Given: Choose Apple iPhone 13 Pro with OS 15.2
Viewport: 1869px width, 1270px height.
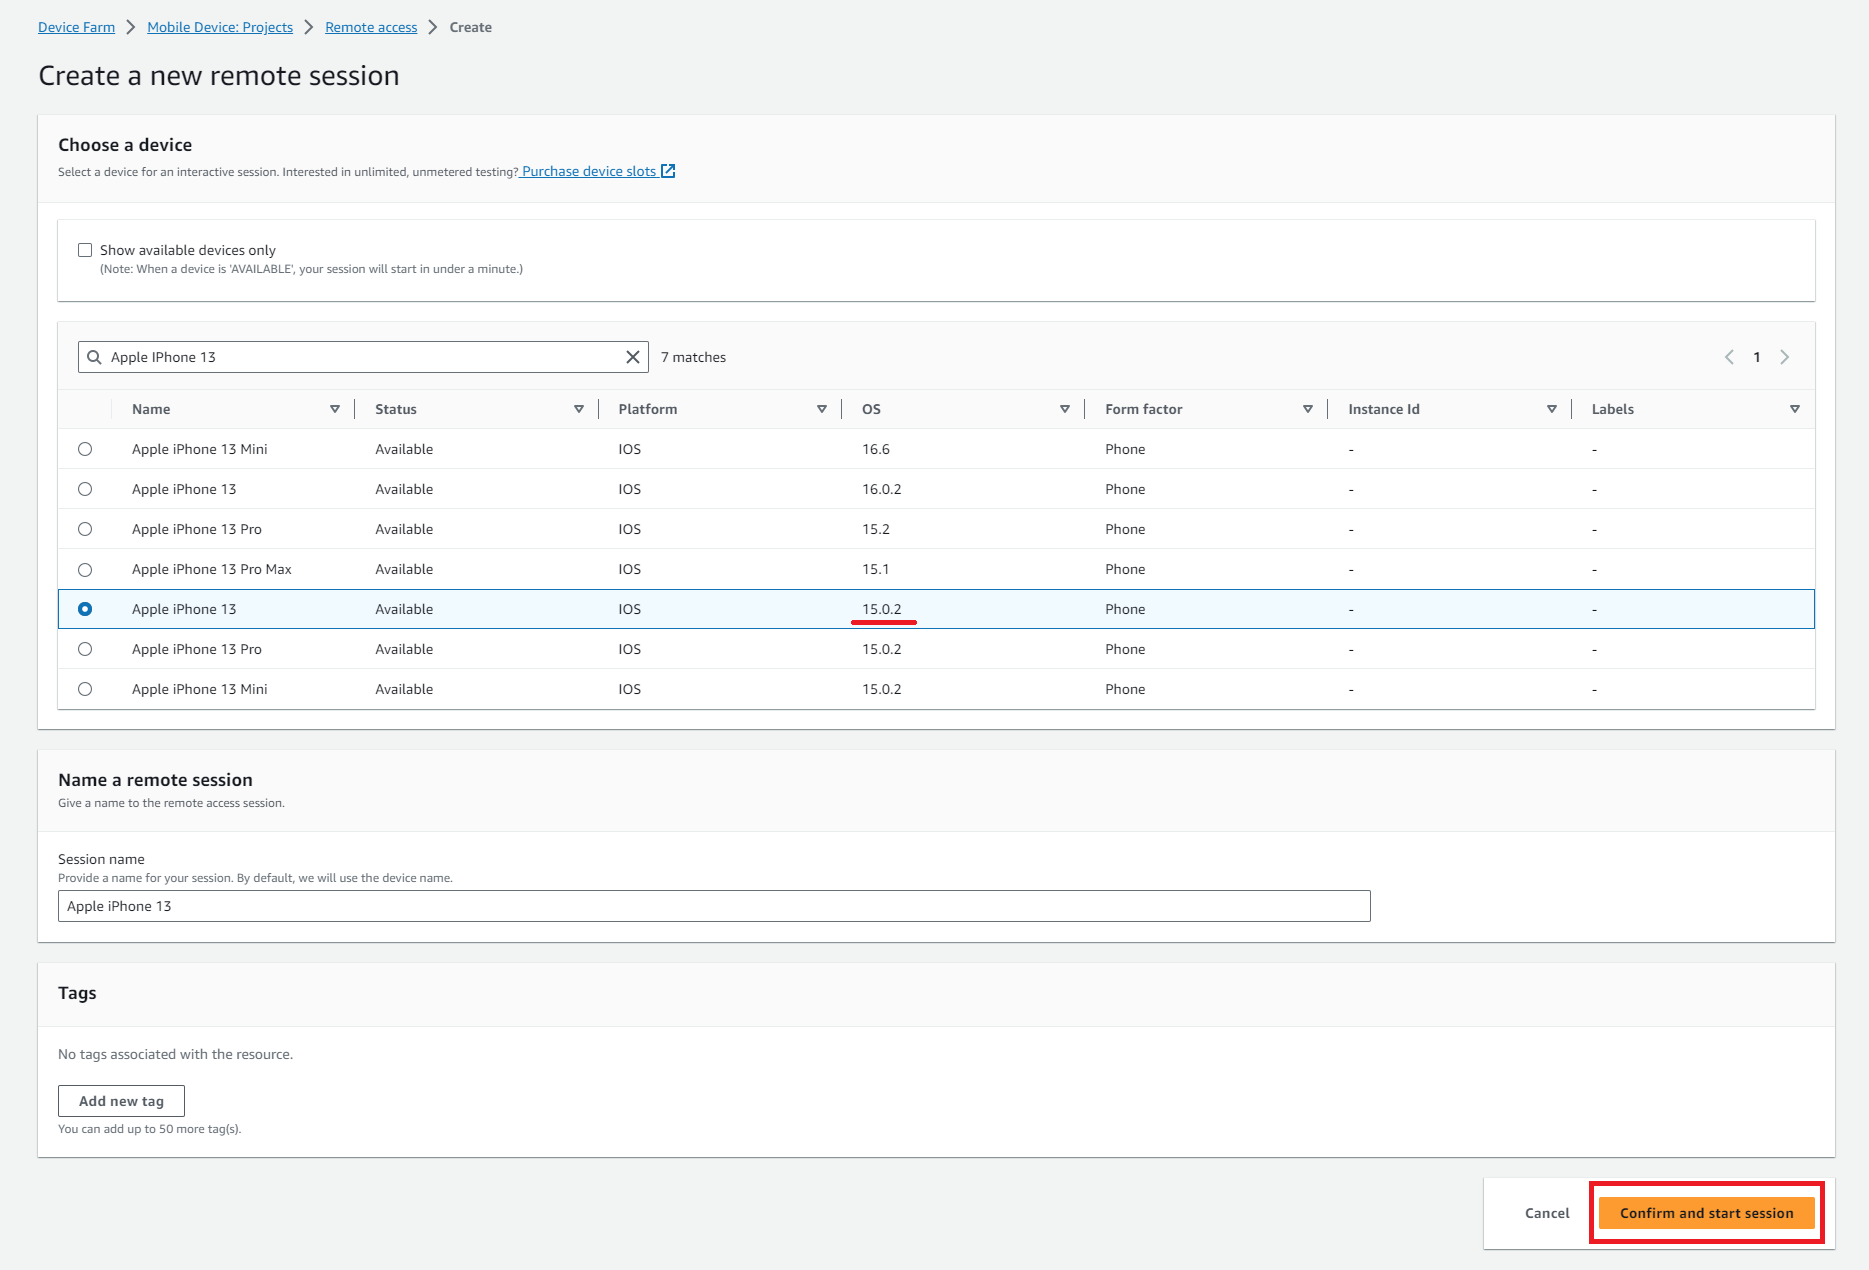Looking at the screenshot, I should point(85,529).
